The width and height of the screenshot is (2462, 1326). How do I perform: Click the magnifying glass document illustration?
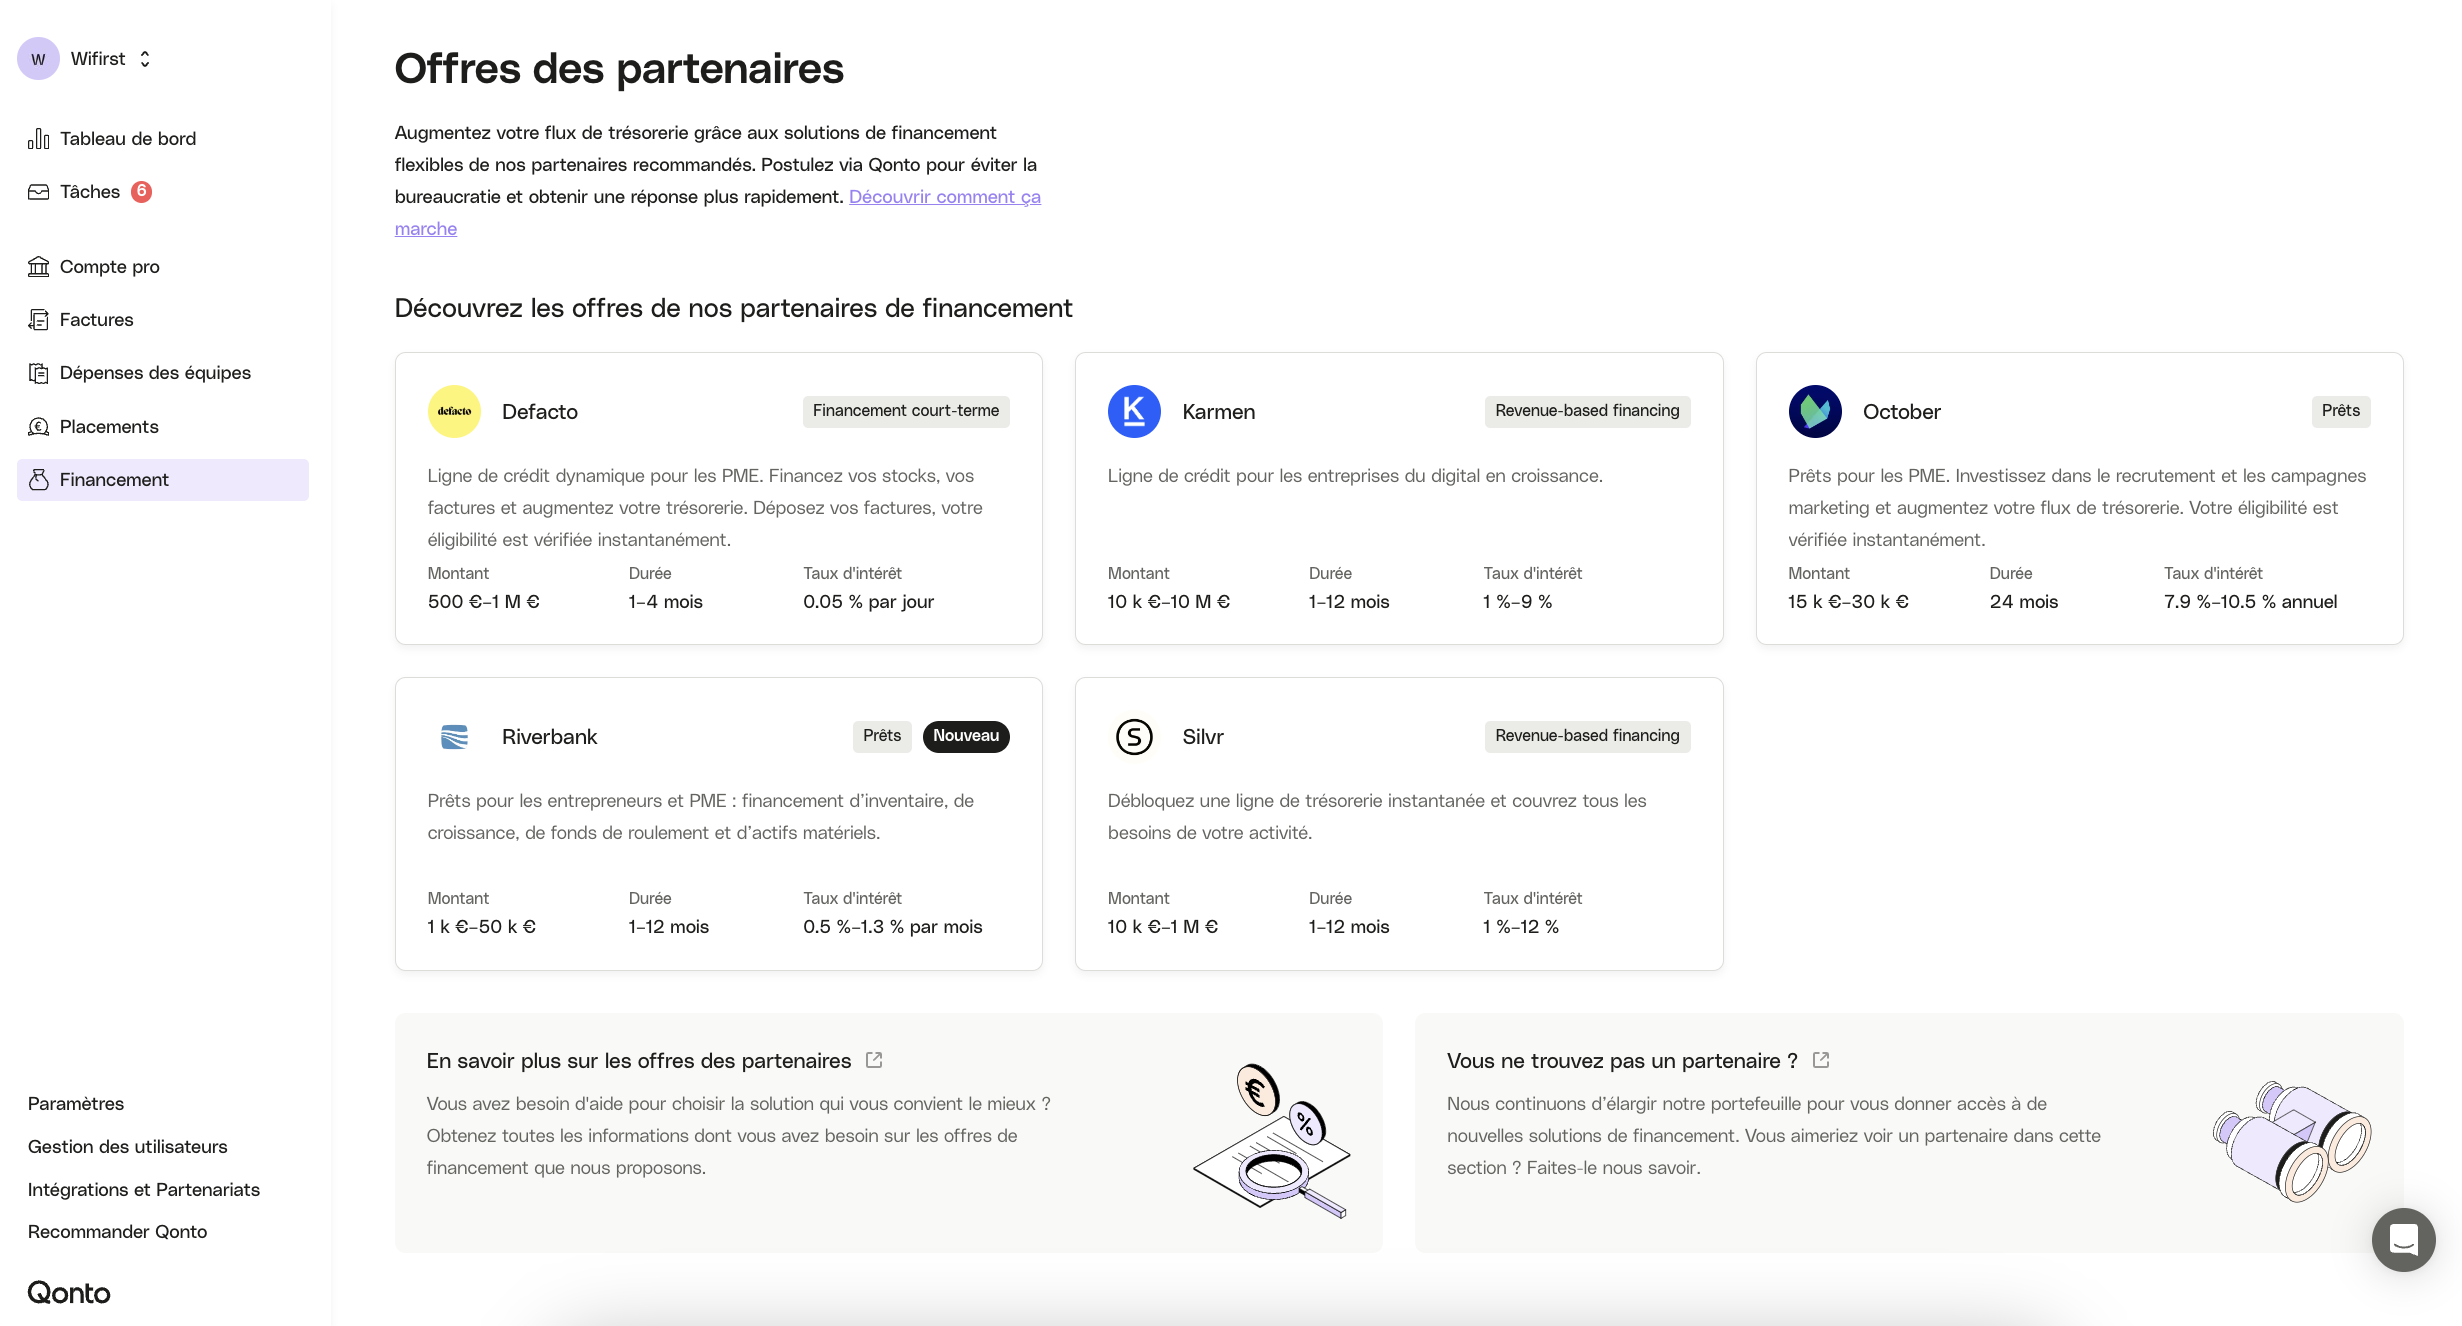coord(1272,1140)
